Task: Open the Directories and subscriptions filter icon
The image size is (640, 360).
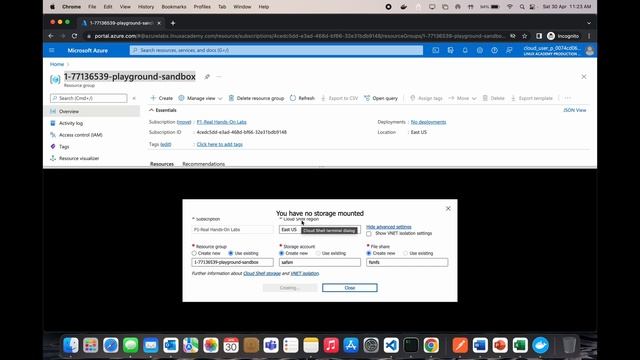Action: 450,50
